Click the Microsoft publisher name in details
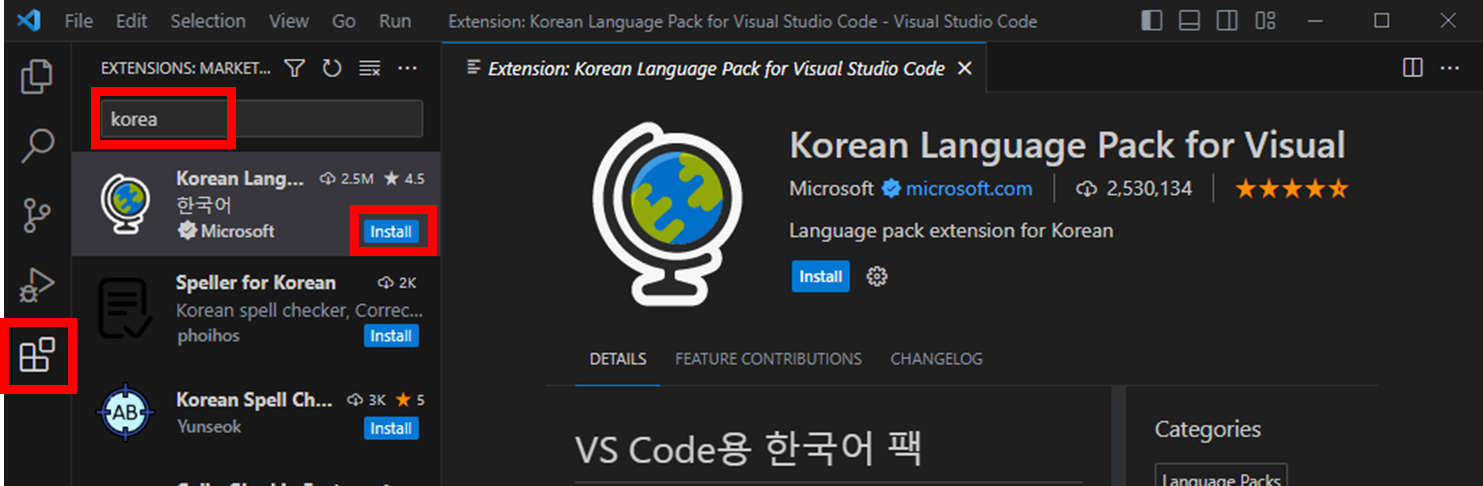 coord(831,188)
